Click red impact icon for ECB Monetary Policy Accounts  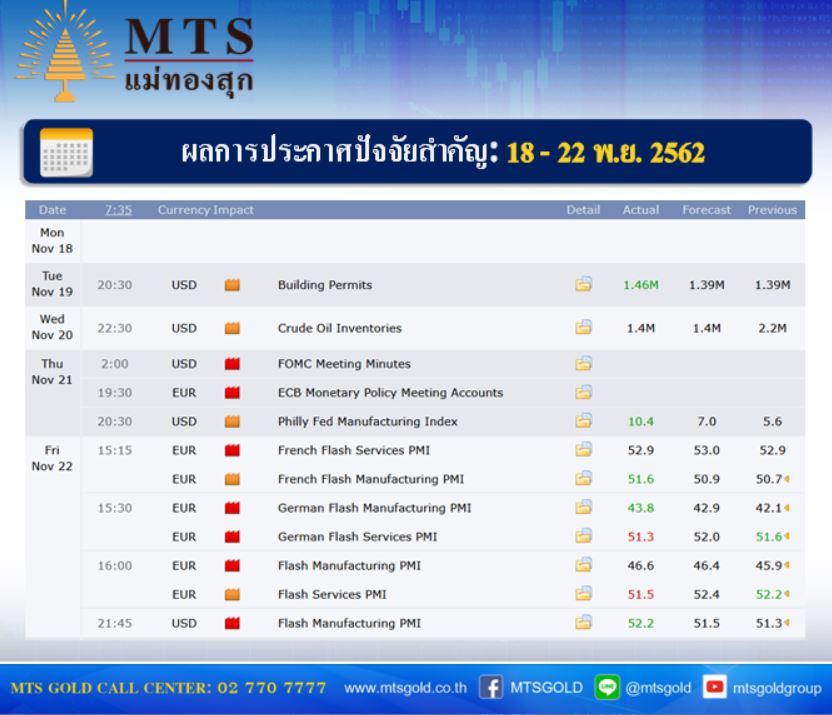[x=232, y=393]
